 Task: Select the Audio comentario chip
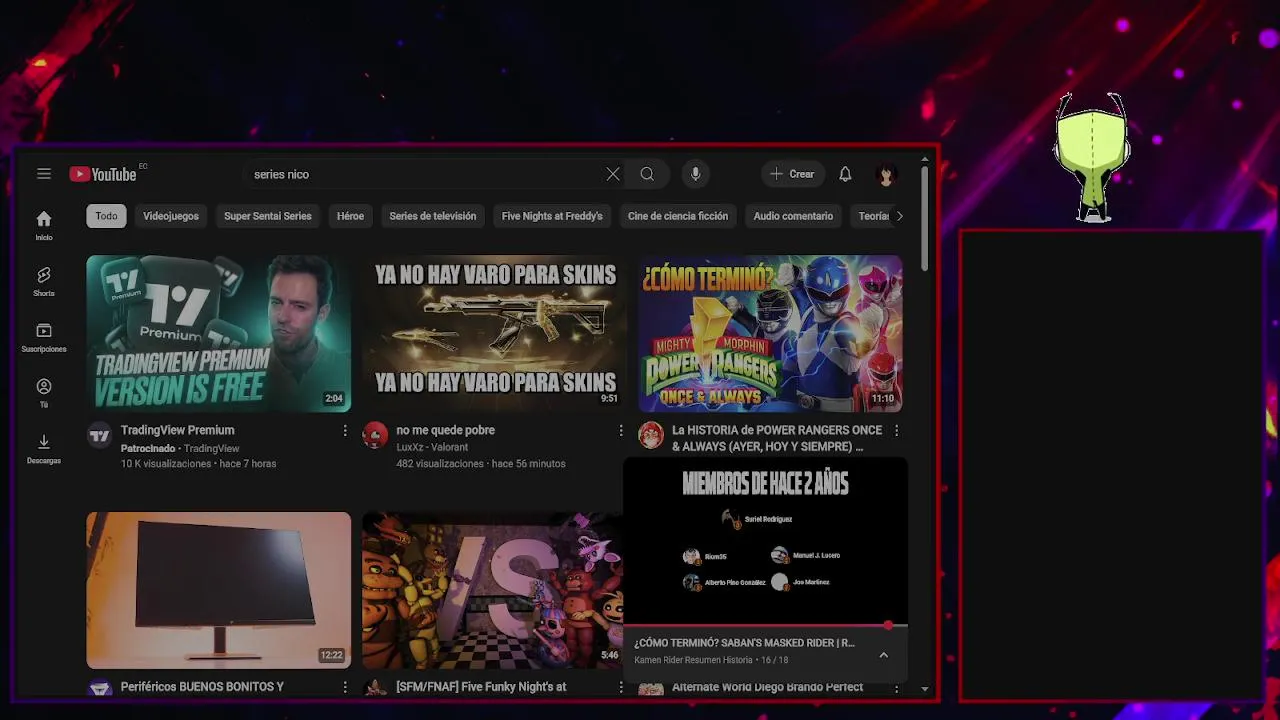793,216
